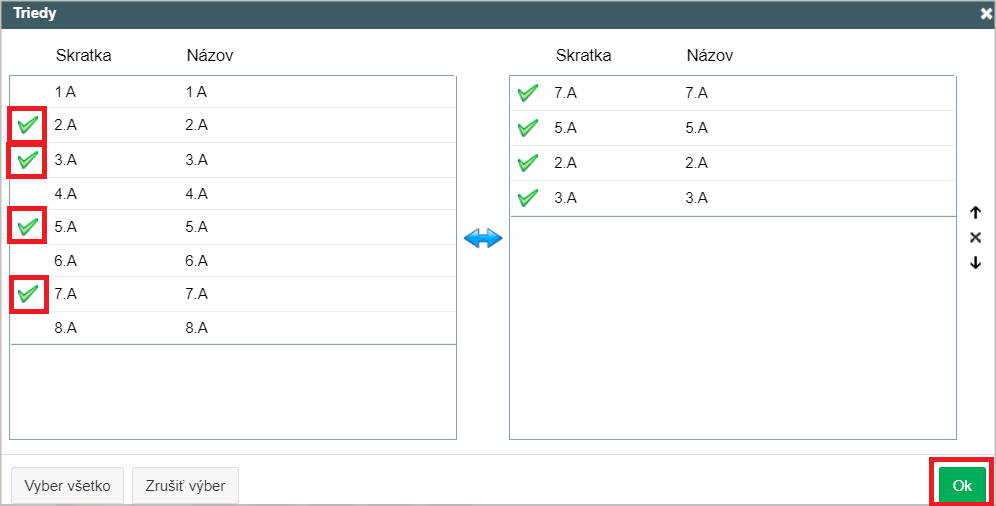This screenshot has height=506, width=996.
Task: Uncheck class 7.A in left list
Action: click(x=27, y=293)
